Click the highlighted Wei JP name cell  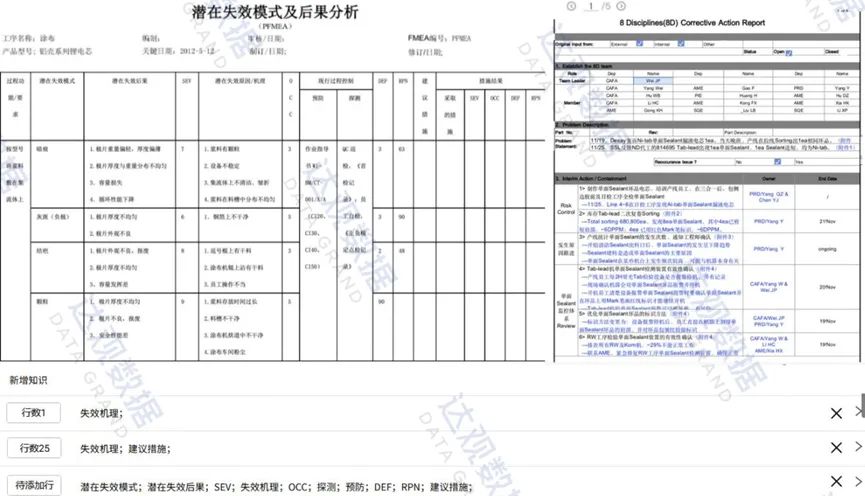pos(653,81)
